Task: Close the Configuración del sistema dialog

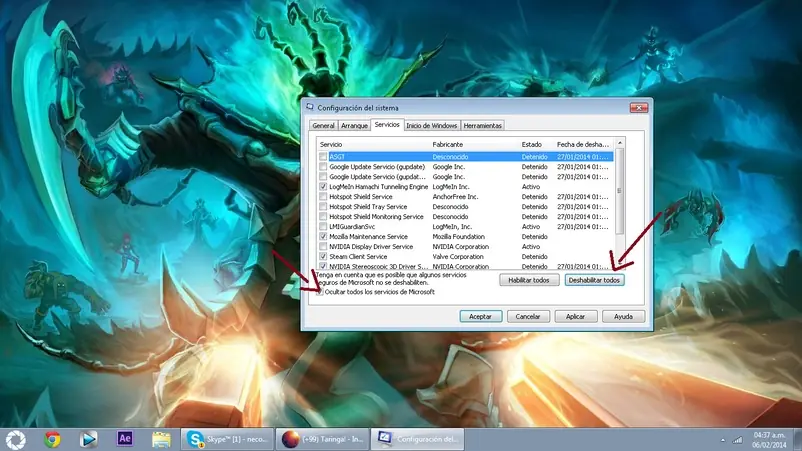Action: click(639, 107)
